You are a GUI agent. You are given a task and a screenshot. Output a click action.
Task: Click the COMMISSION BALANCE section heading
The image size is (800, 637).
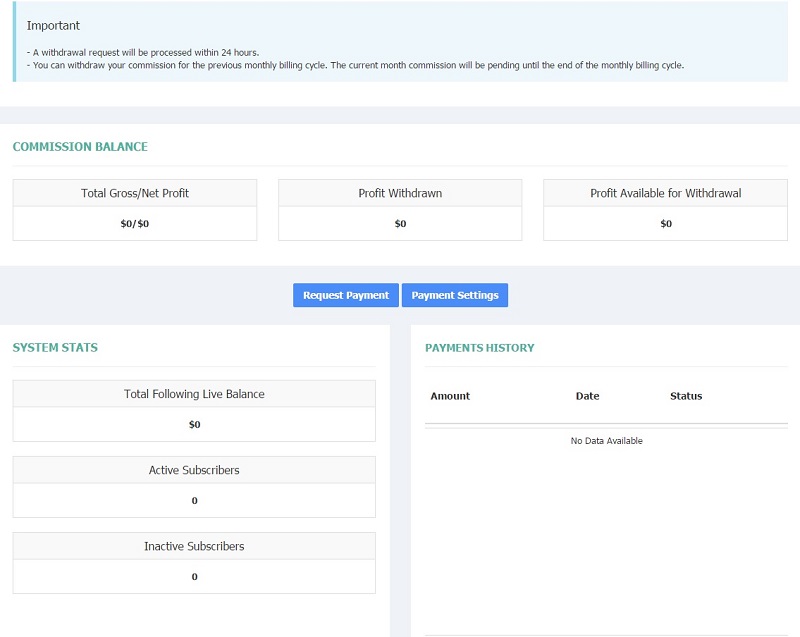coord(80,147)
